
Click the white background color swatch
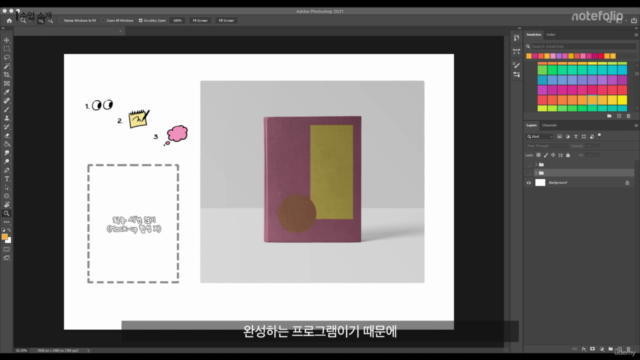coord(9,240)
